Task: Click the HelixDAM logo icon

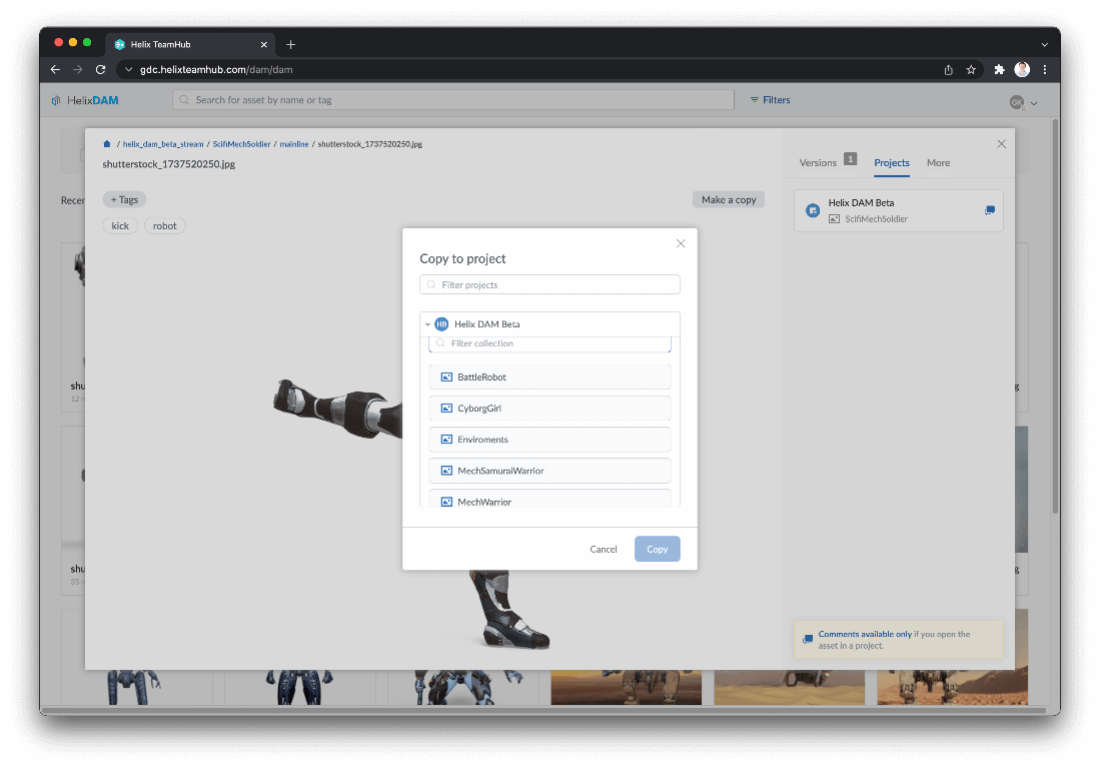Action: [x=56, y=100]
